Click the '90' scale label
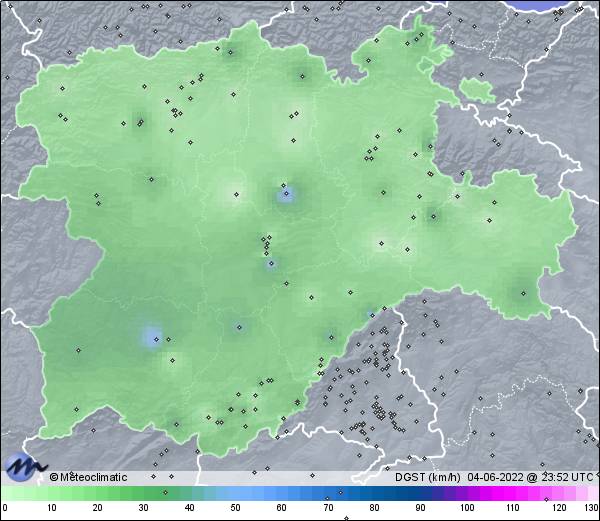600x521 pixels. [421, 508]
